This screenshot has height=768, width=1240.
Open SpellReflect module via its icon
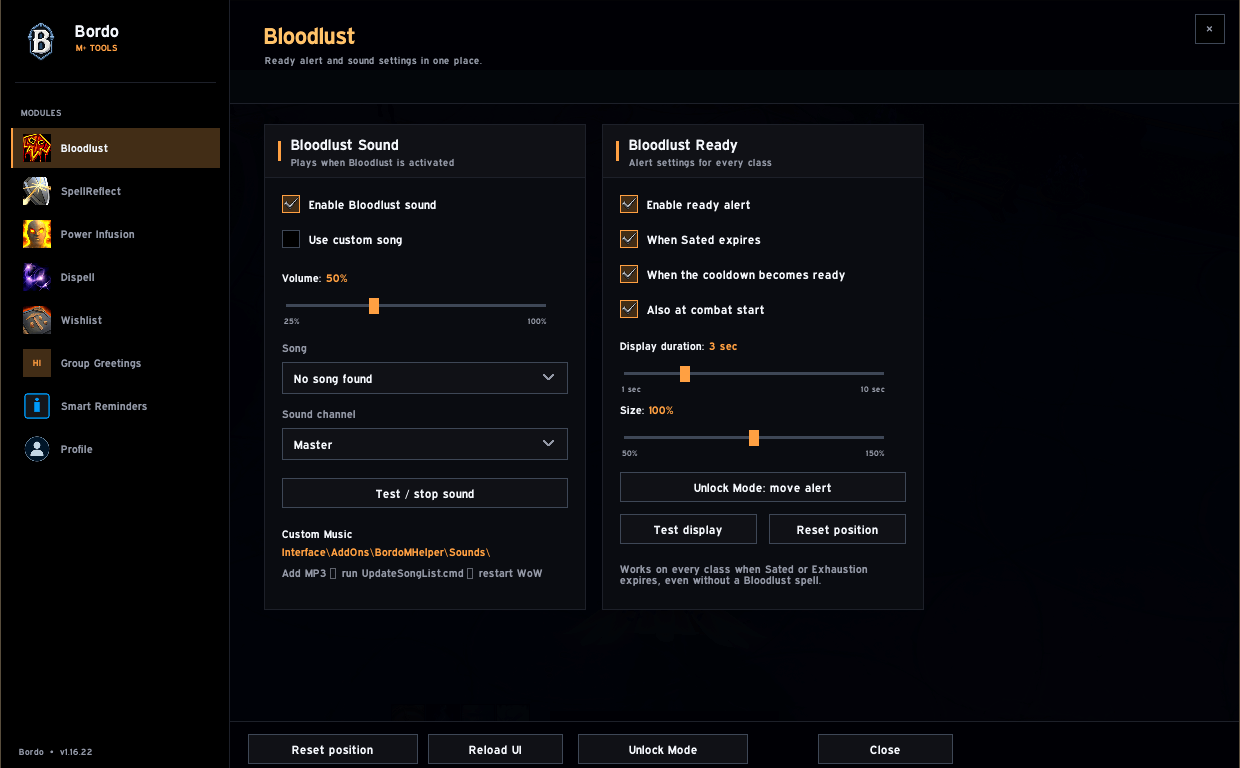click(37, 191)
